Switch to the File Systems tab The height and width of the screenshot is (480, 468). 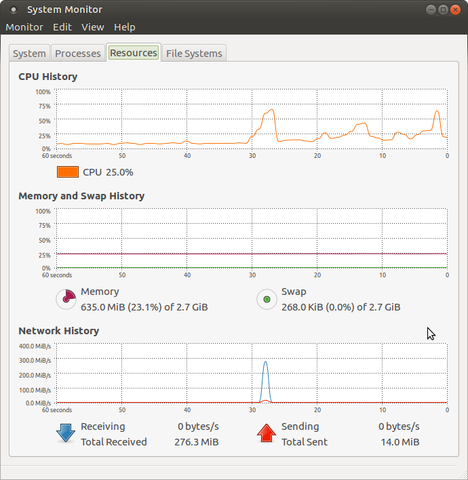click(x=194, y=53)
